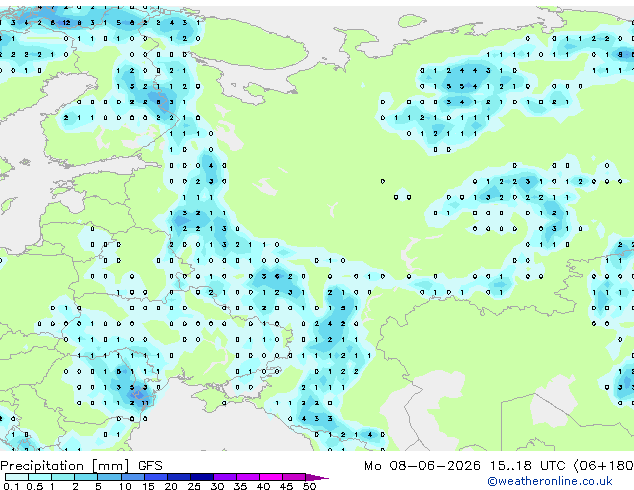Select the 0.1–0.5 mm legend swatch
Screen dimensions: 634x490
click(17, 477)
